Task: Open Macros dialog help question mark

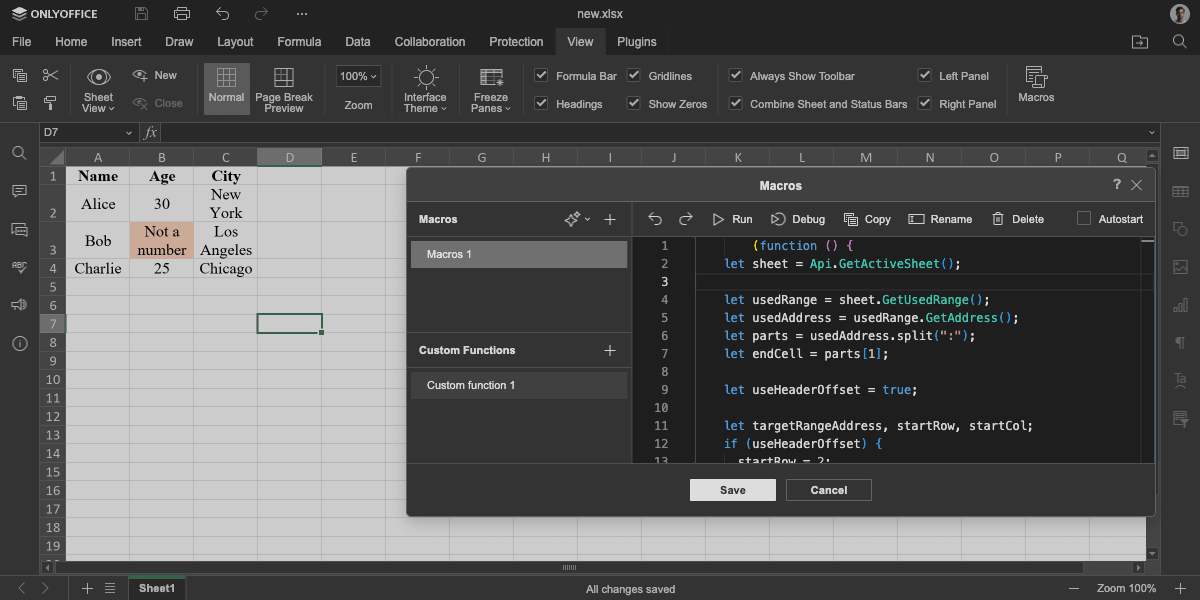Action: coord(1117,185)
